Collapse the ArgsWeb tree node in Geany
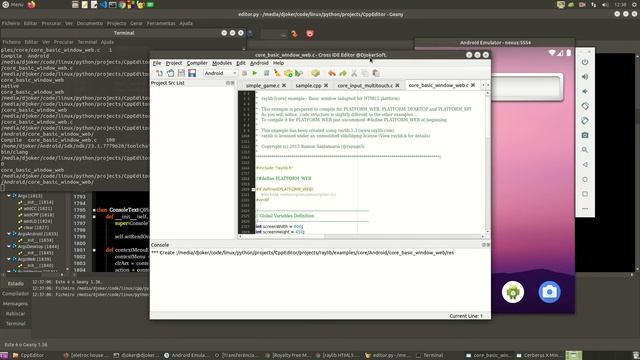The width and height of the screenshot is (640, 360). [x=9, y=259]
